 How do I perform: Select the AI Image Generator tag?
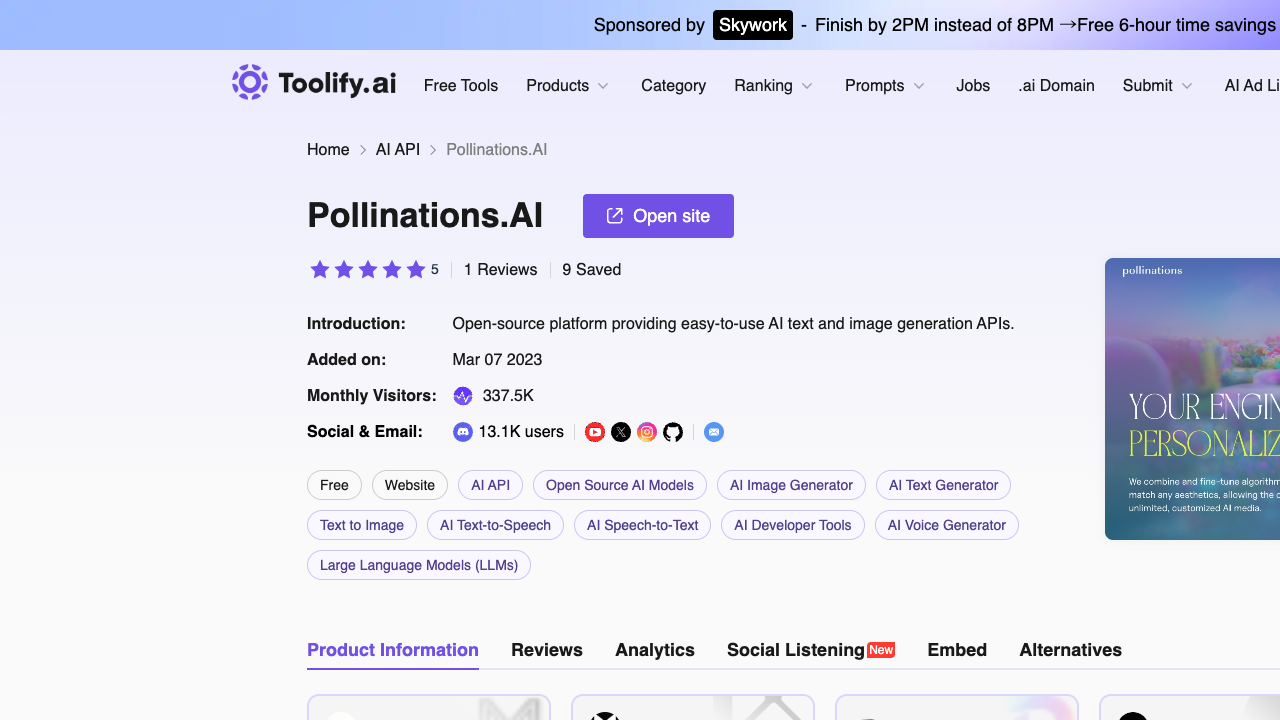pyautogui.click(x=792, y=485)
